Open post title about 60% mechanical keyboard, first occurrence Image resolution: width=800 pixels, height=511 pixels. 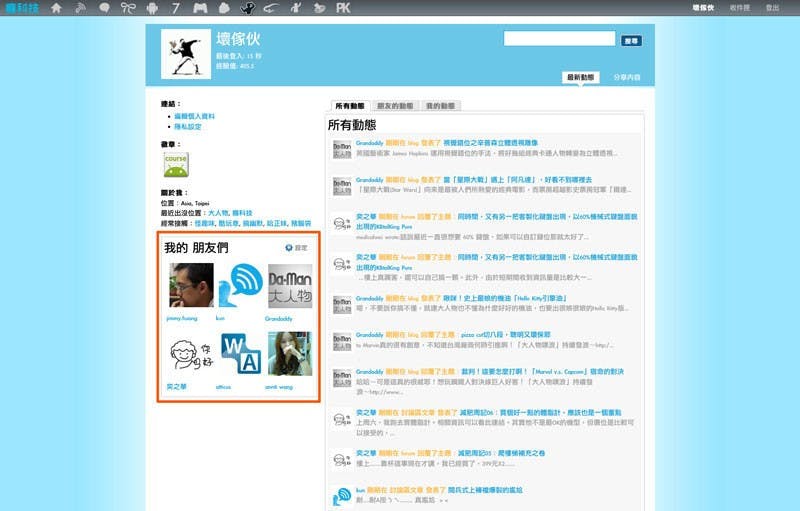[496, 221]
